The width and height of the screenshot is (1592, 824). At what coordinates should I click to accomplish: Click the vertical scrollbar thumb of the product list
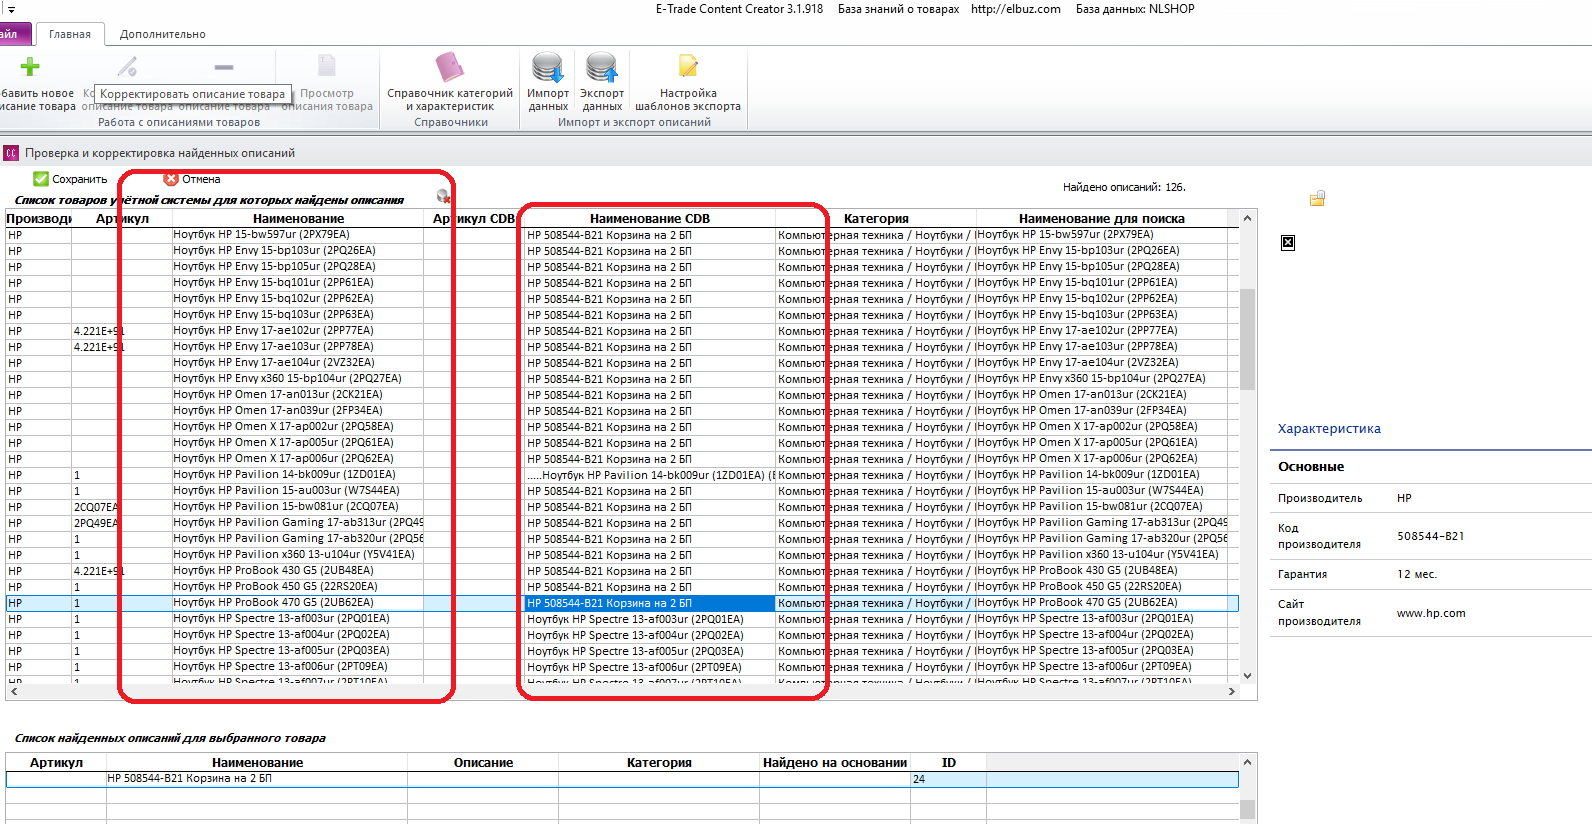coord(1247,339)
